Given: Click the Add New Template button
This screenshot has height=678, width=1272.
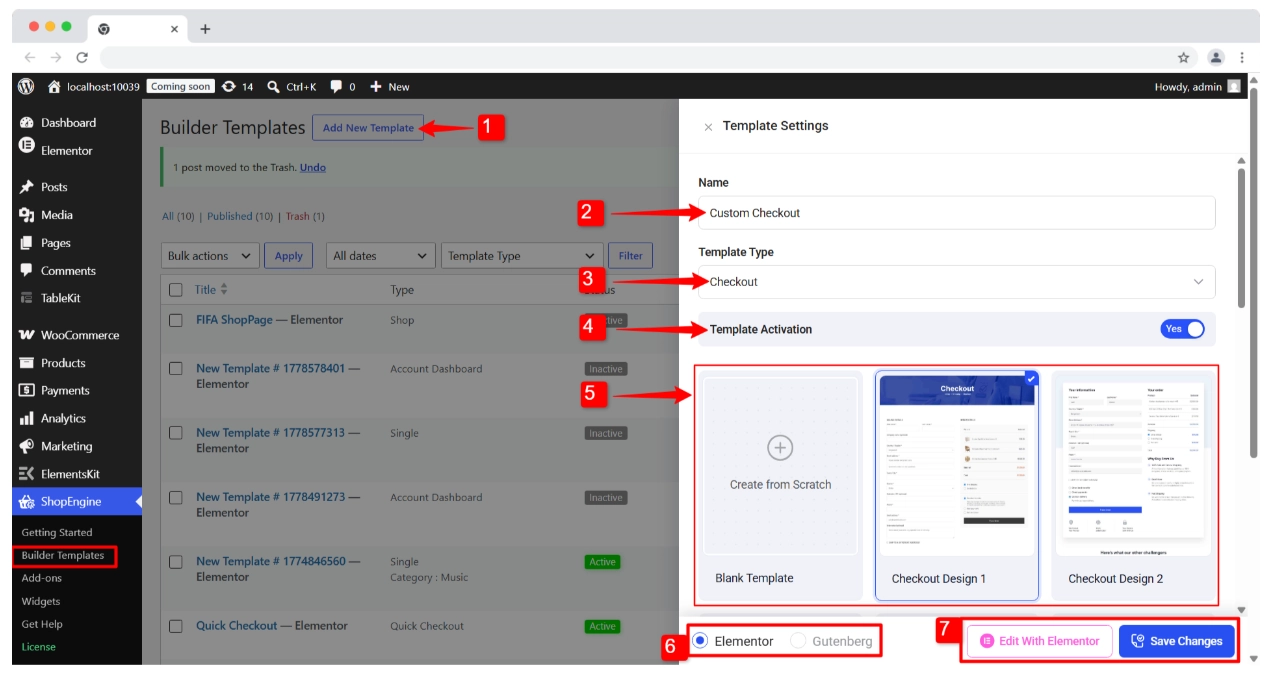Looking at the screenshot, I should (368, 128).
